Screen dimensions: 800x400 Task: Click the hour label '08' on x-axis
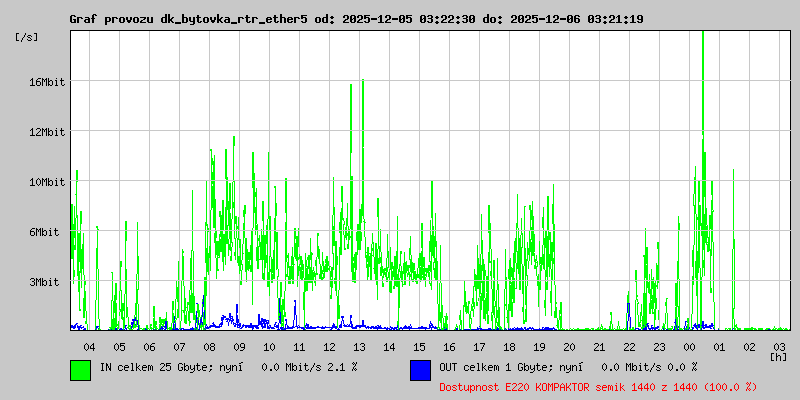click(209, 347)
